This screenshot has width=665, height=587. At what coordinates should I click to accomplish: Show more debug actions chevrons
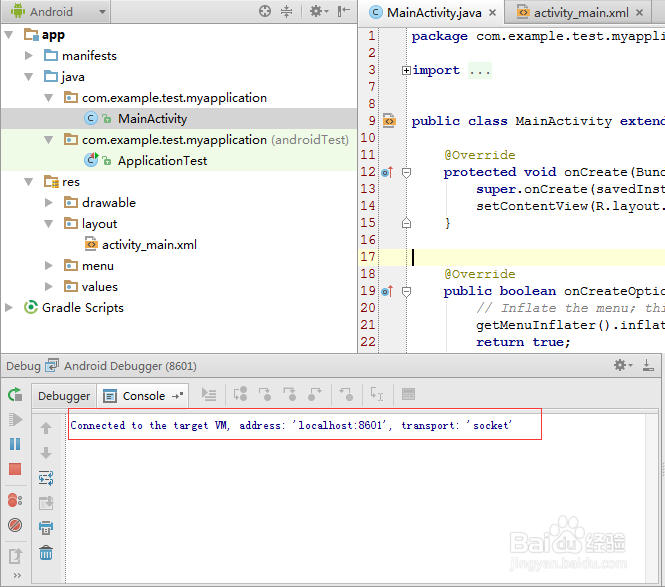tap(17, 576)
